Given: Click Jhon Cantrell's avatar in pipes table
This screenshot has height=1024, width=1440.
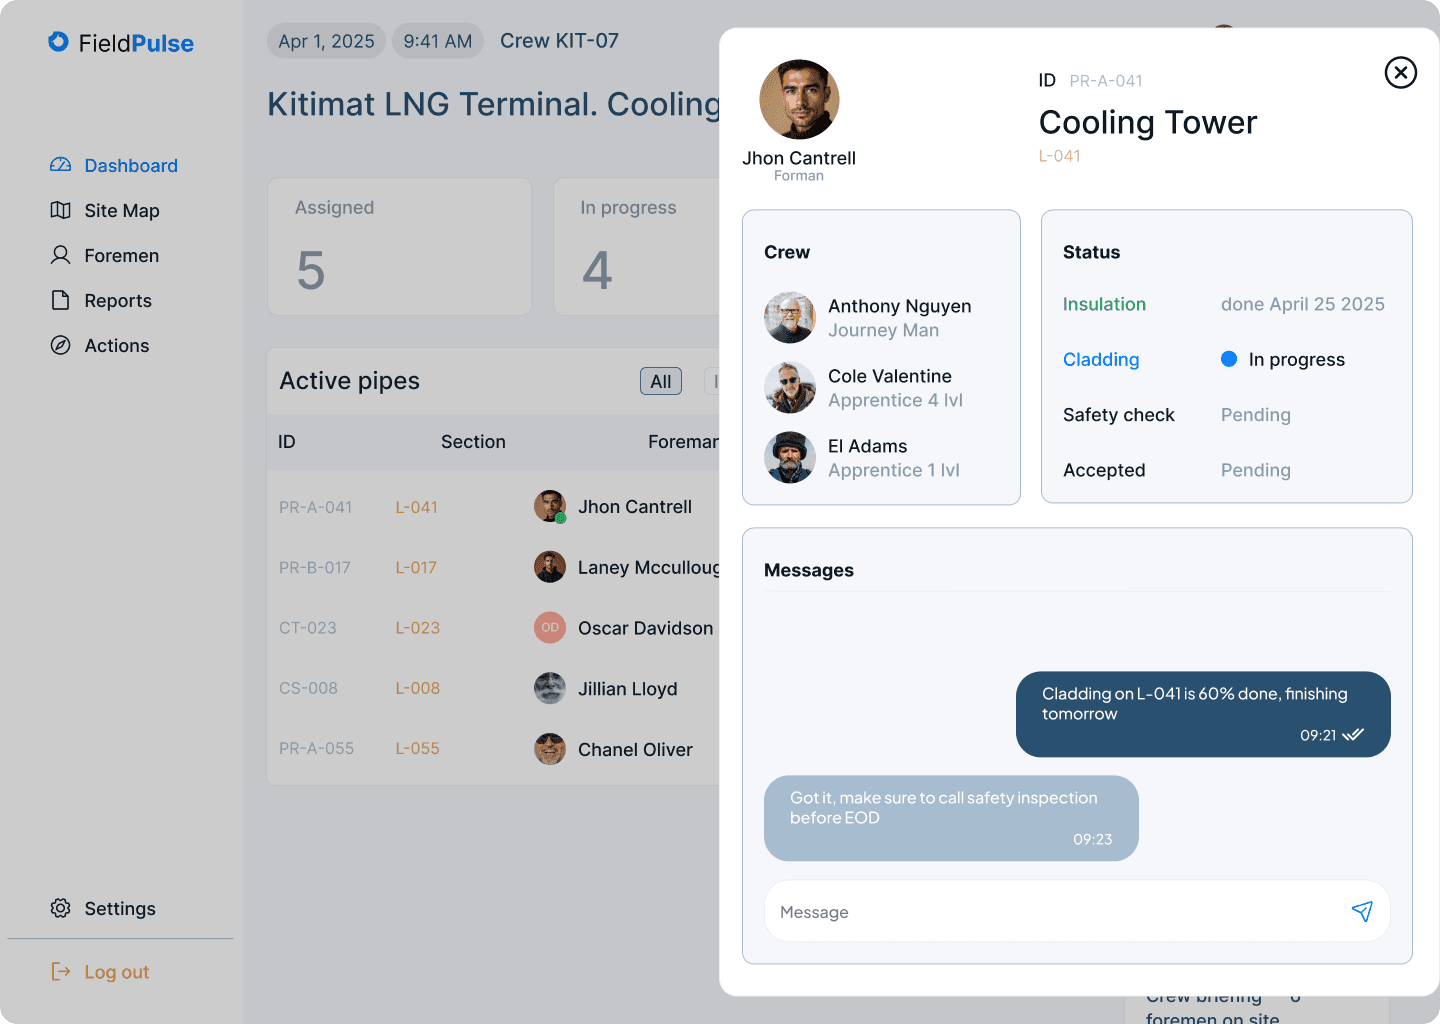Looking at the screenshot, I should pyautogui.click(x=550, y=506).
